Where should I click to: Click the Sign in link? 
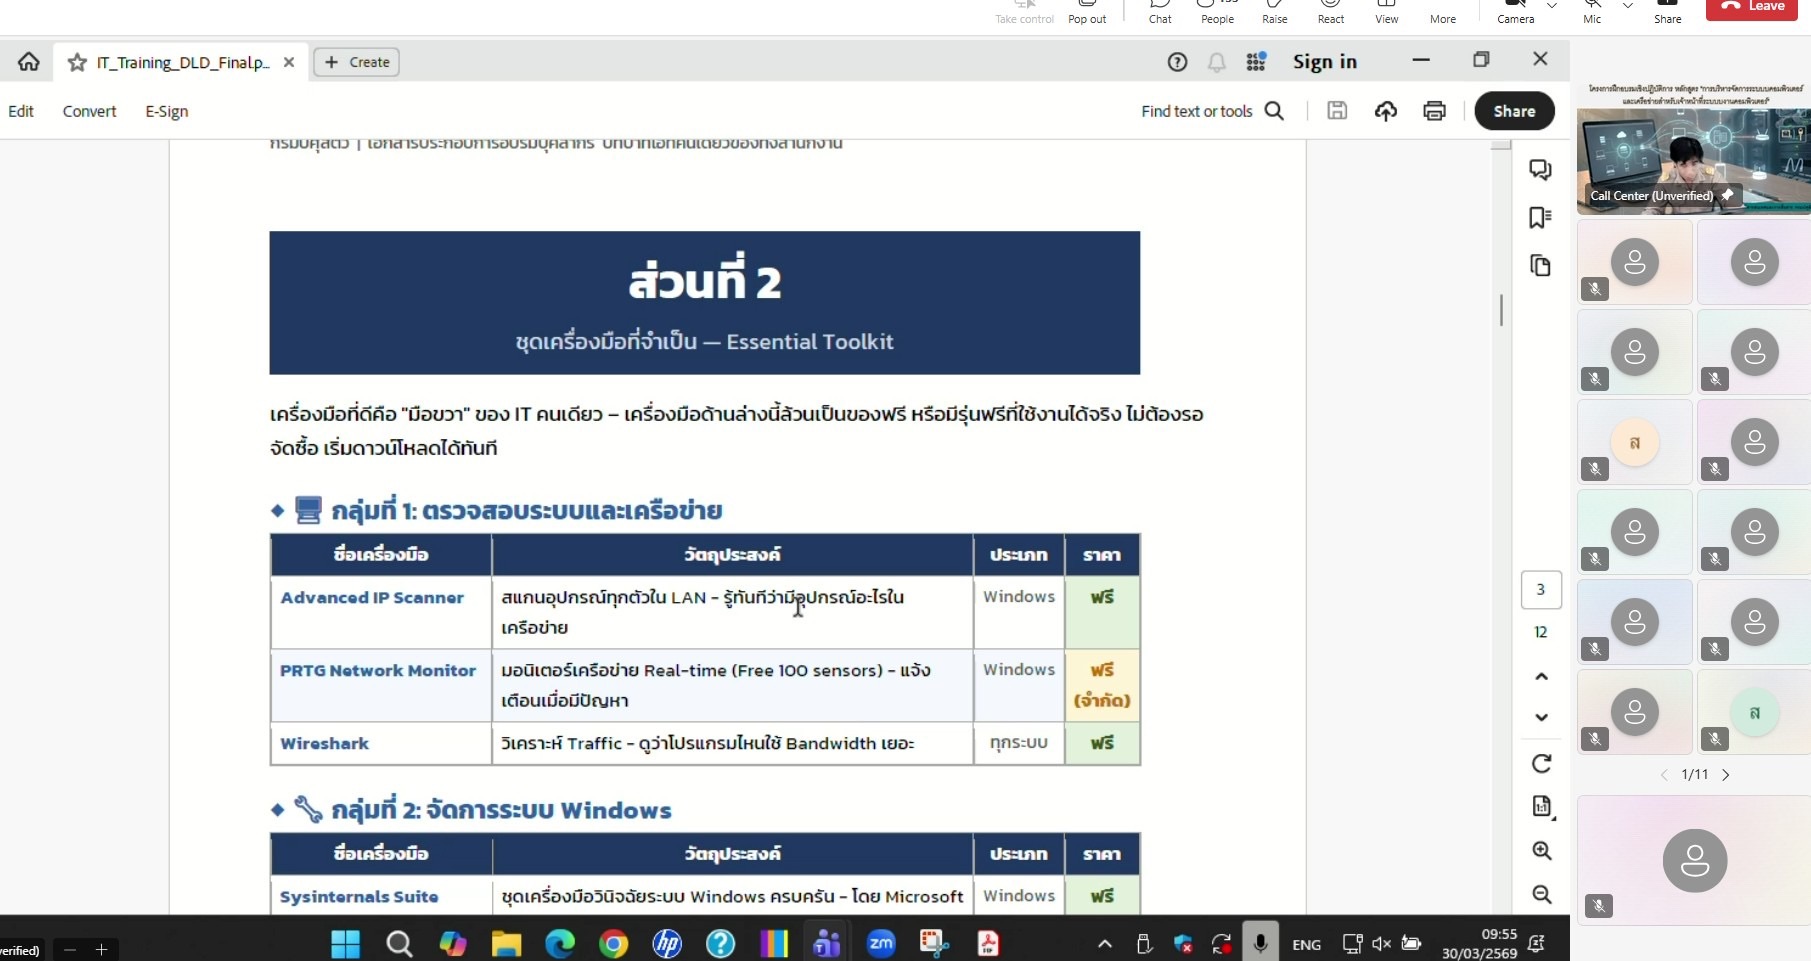(x=1324, y=62)
